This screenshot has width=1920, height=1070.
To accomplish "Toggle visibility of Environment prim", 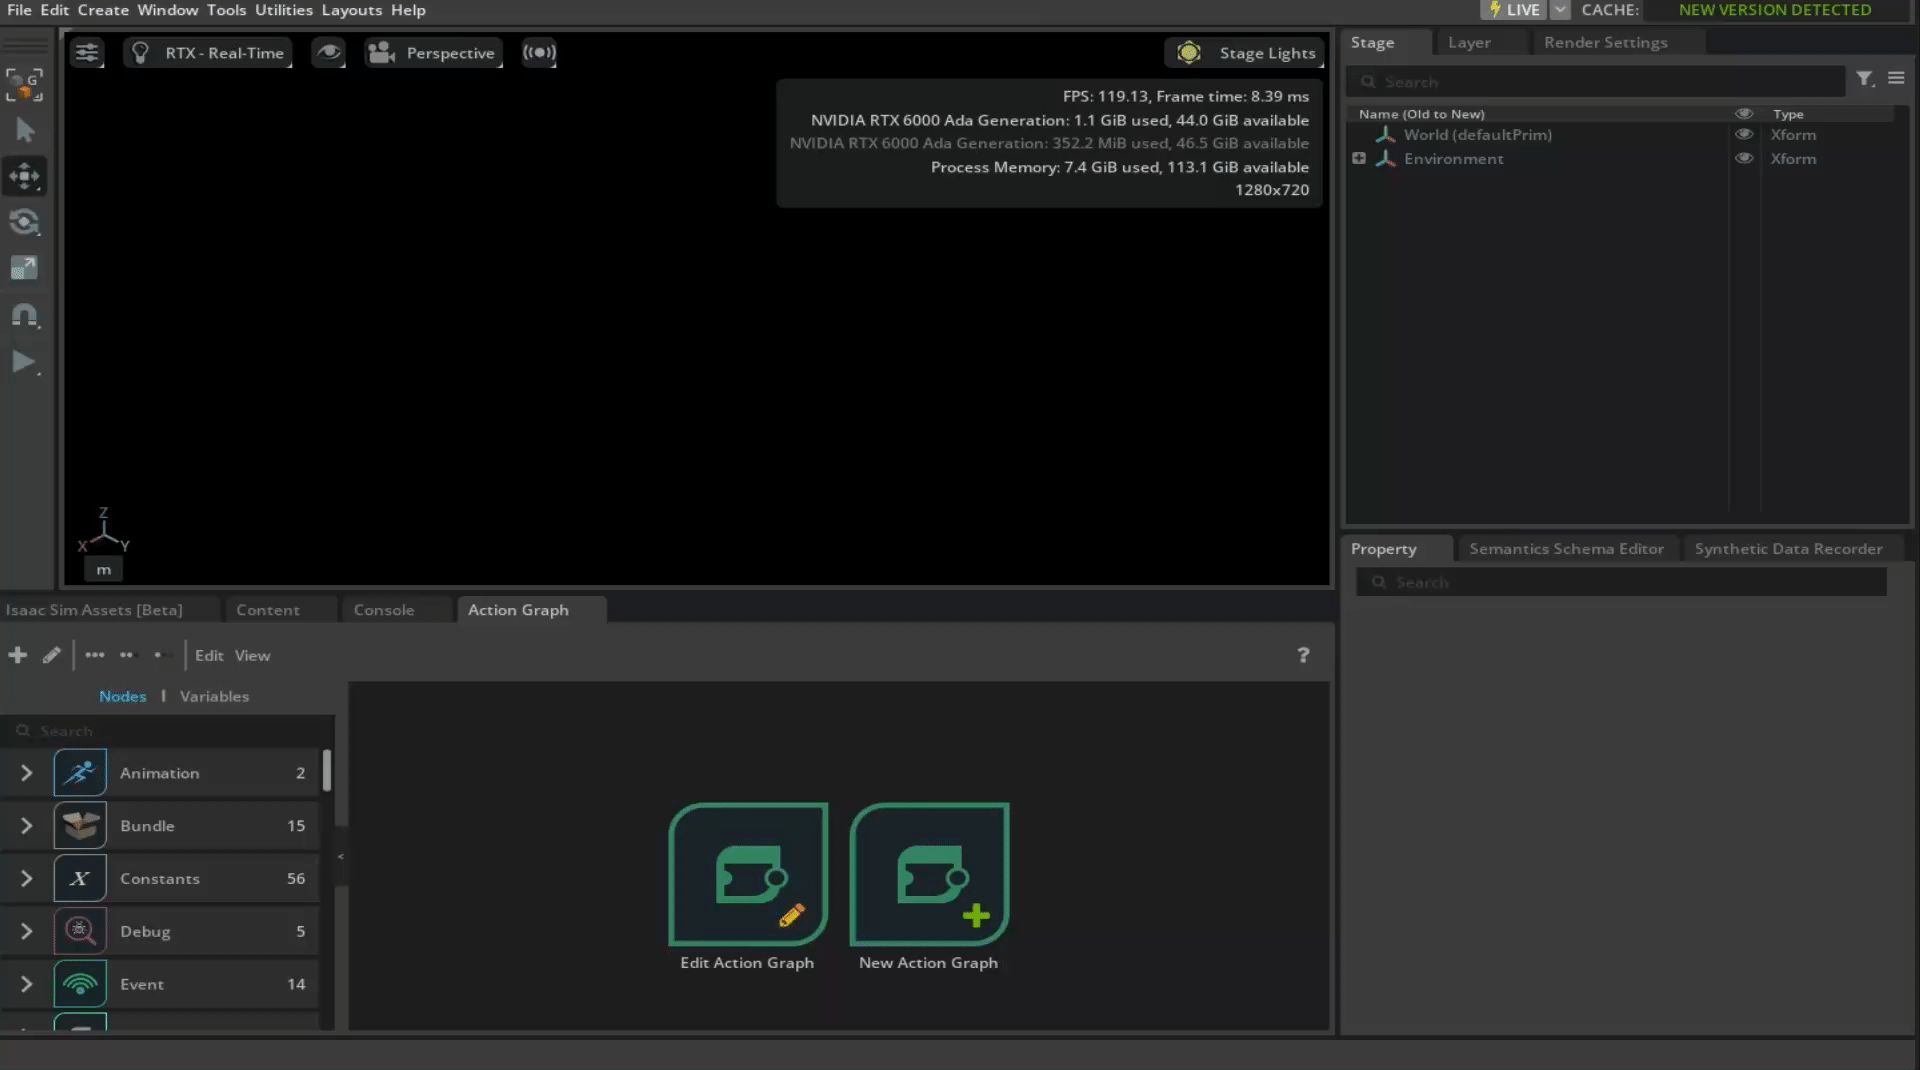I will tap(1744, 158).
